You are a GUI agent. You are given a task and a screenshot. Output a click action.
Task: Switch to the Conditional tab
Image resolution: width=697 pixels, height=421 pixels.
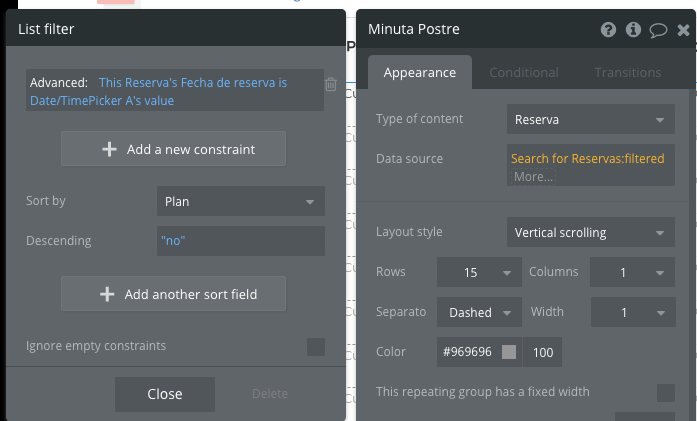(x=524, y=72)
